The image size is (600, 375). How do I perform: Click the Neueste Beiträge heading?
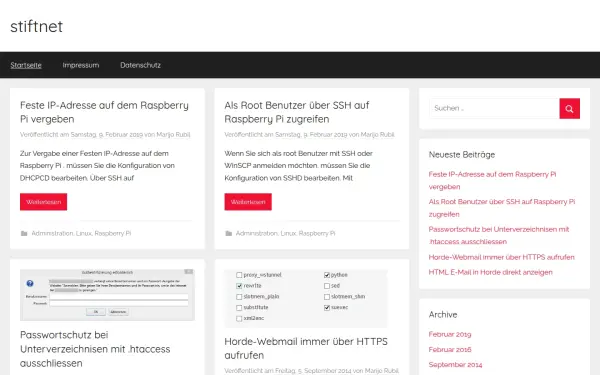(462, 155)
